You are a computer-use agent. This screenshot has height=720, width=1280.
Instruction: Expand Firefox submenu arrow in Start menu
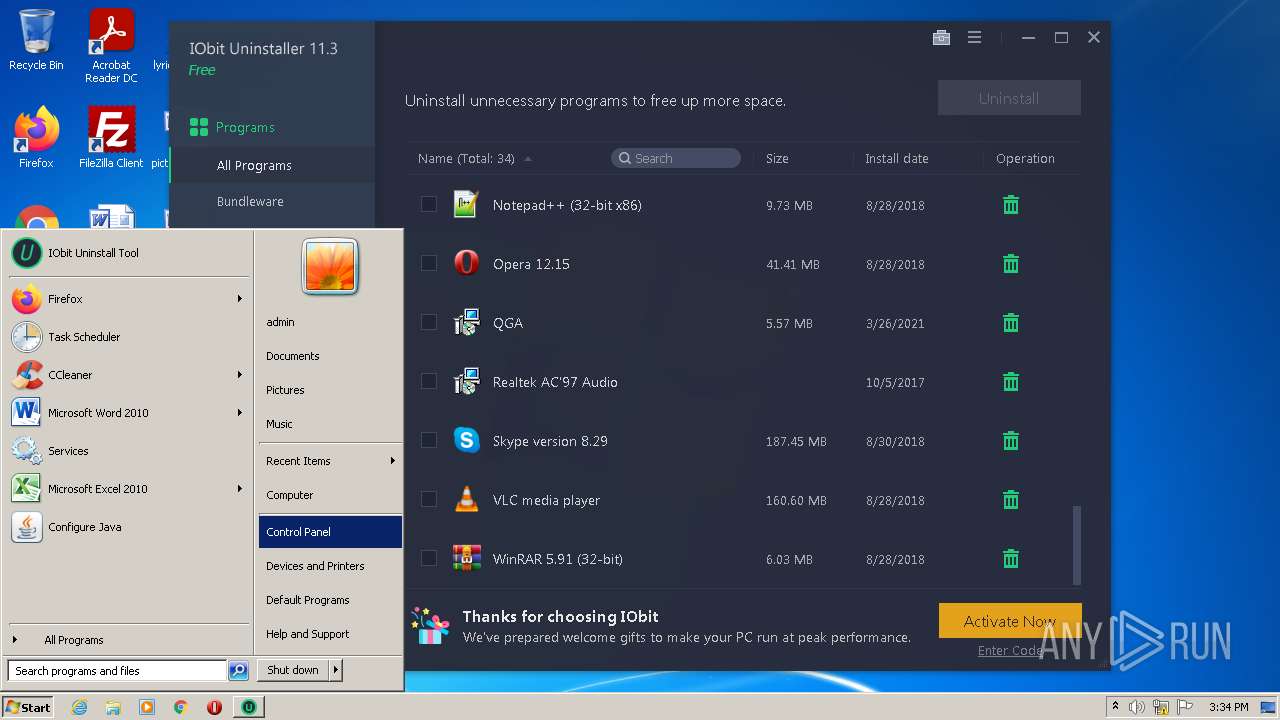240,299
